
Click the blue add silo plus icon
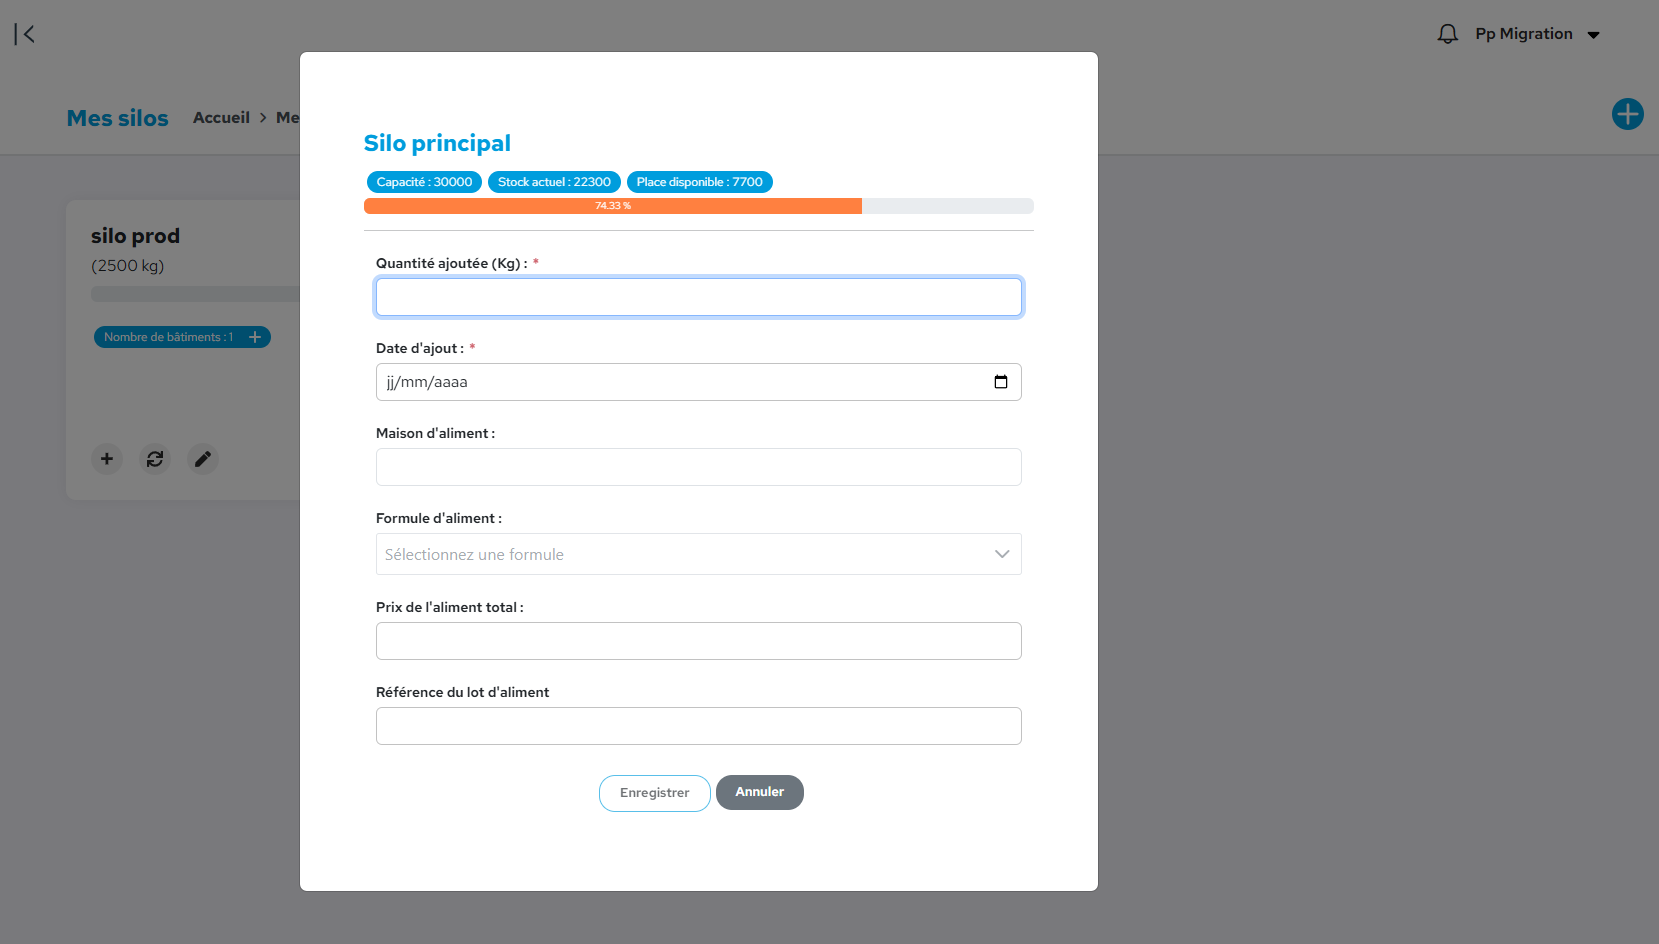(1627, 114)
